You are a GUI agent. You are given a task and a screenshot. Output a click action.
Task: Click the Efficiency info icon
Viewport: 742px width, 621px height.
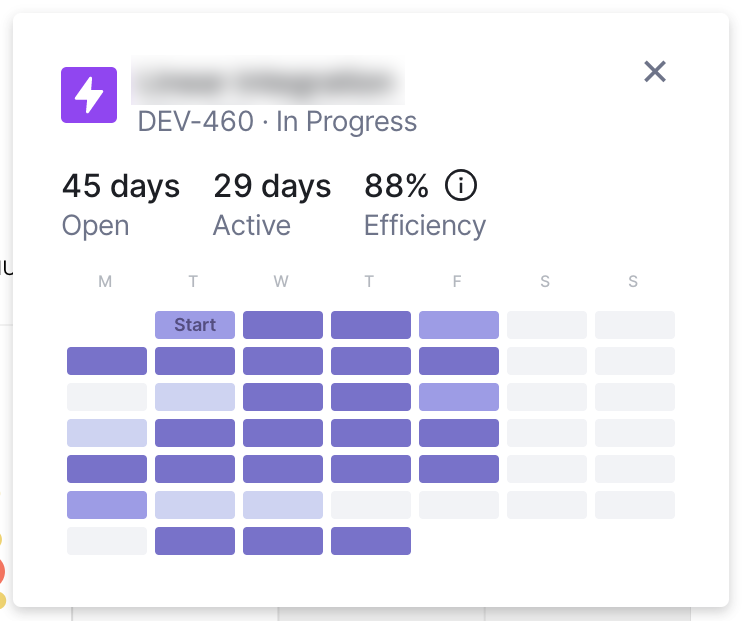pos(461,185)
